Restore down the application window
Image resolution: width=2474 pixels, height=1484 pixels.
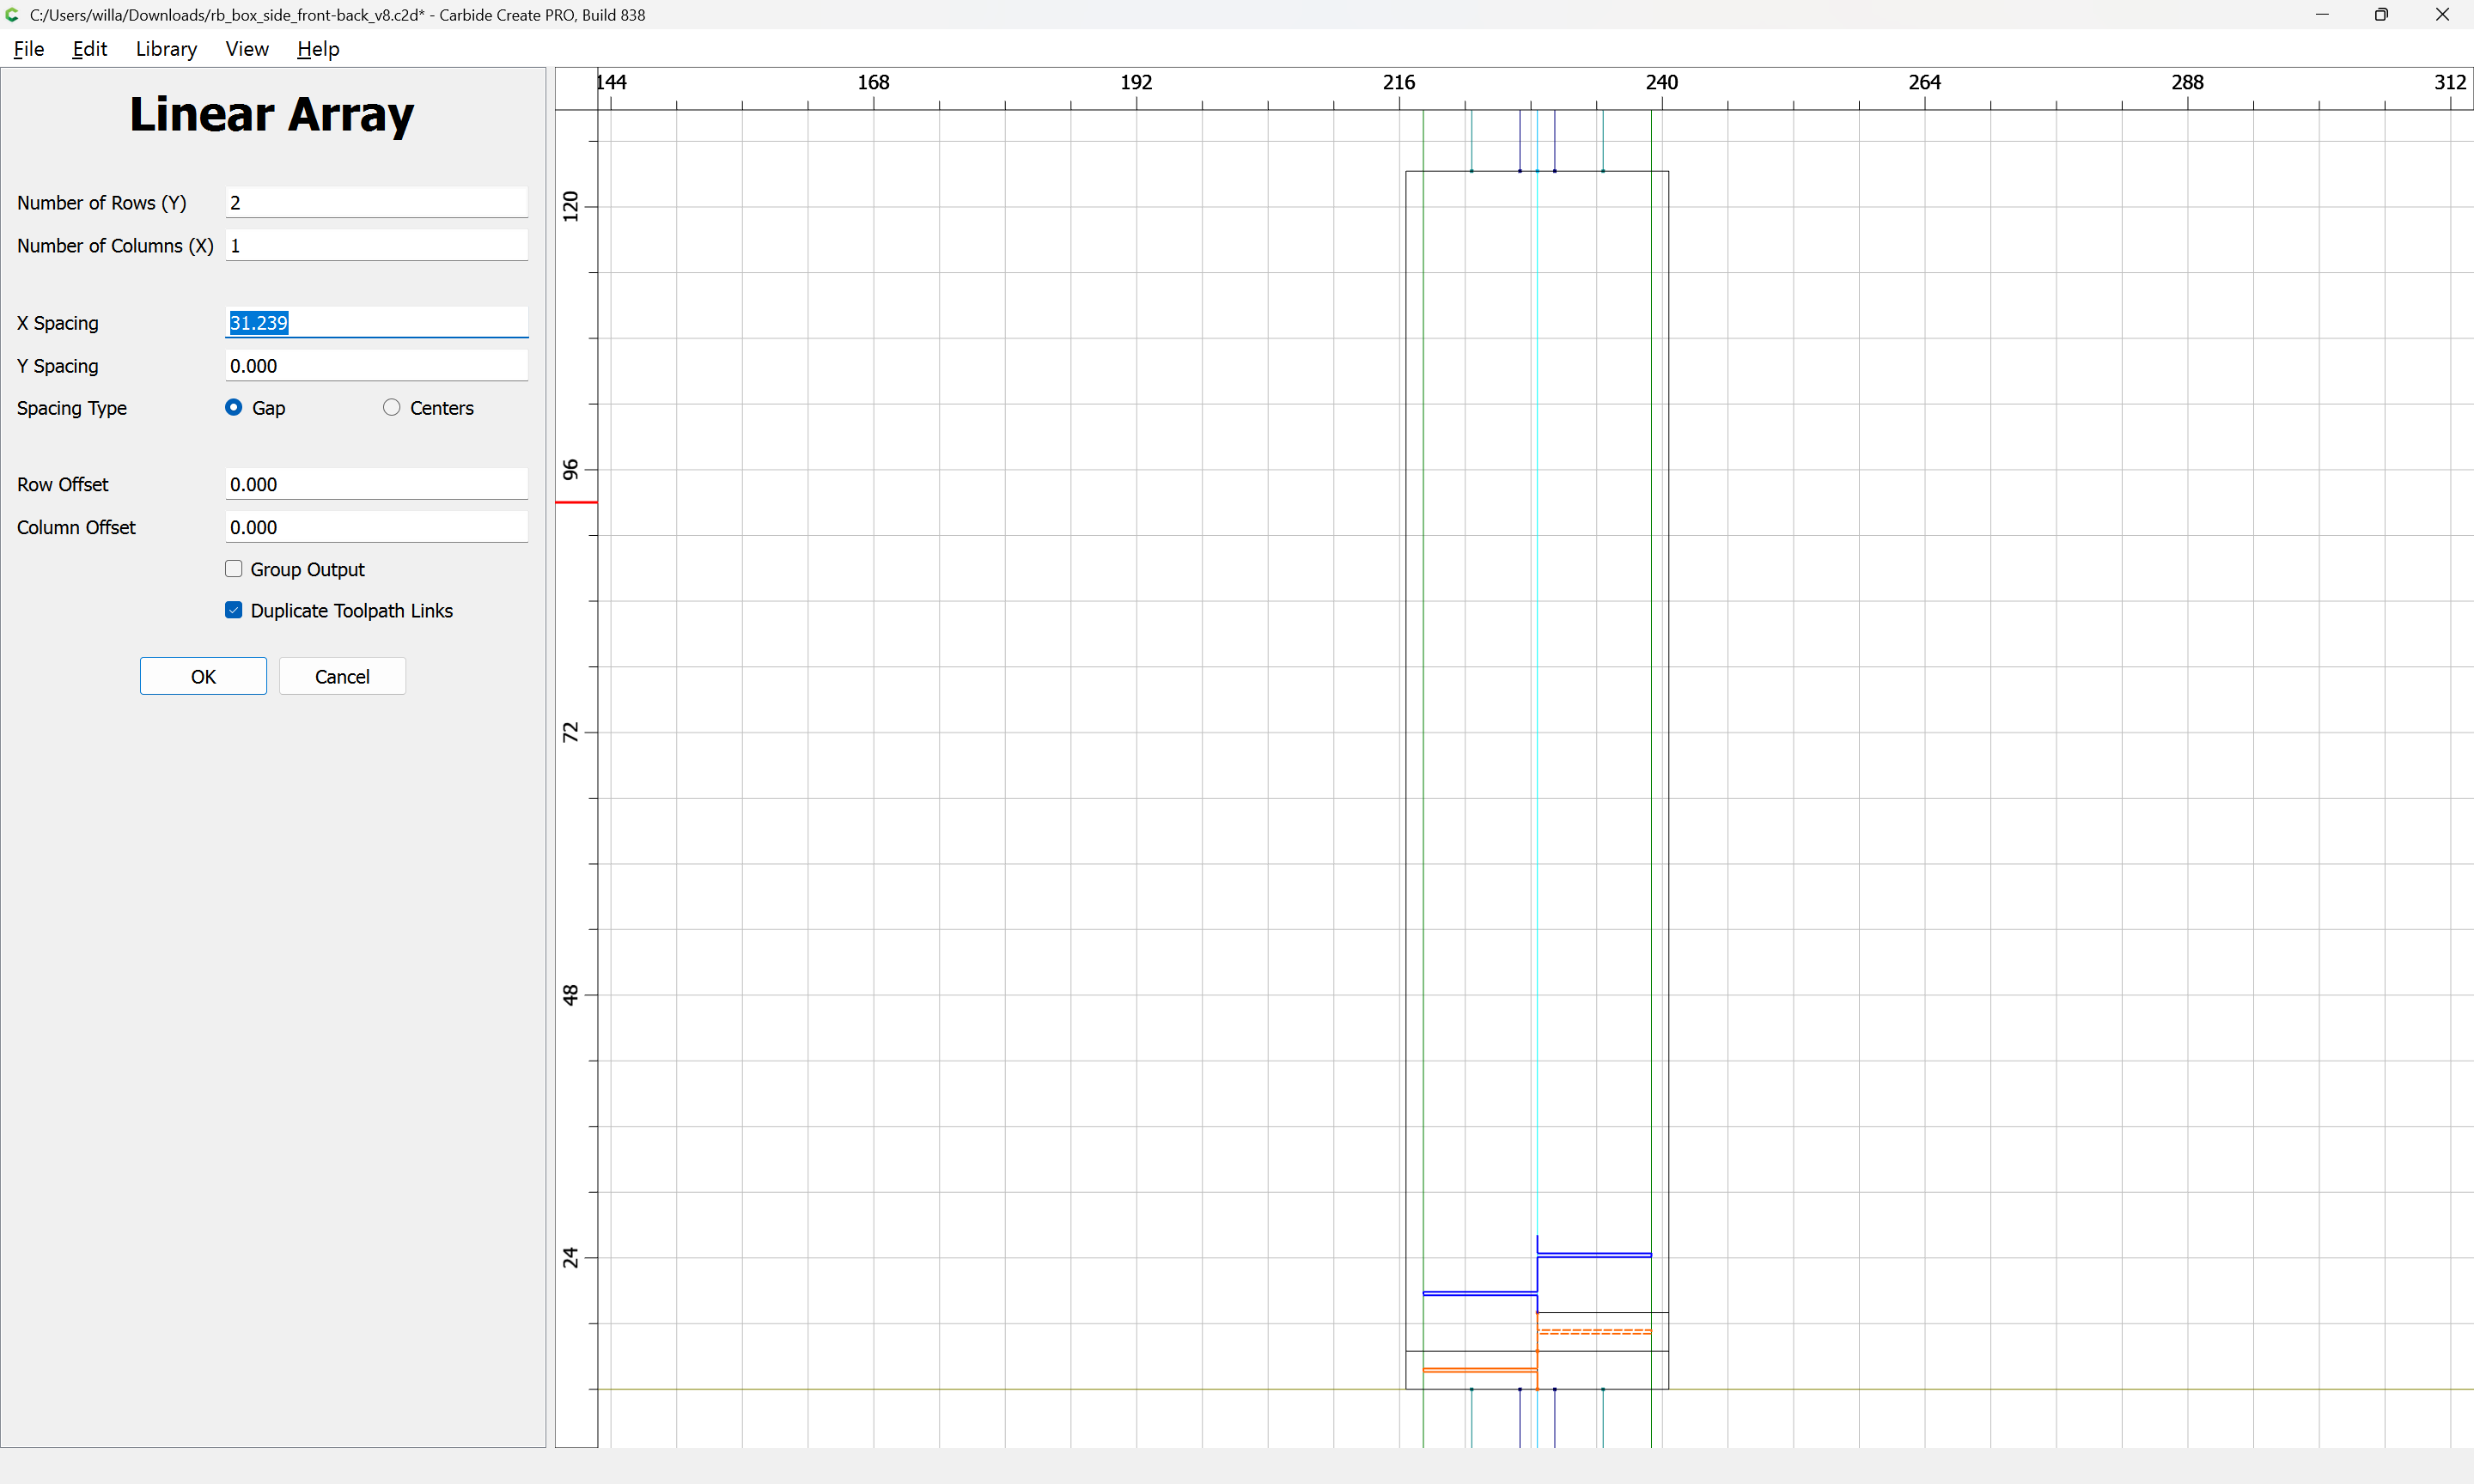tap(2381, 15)
